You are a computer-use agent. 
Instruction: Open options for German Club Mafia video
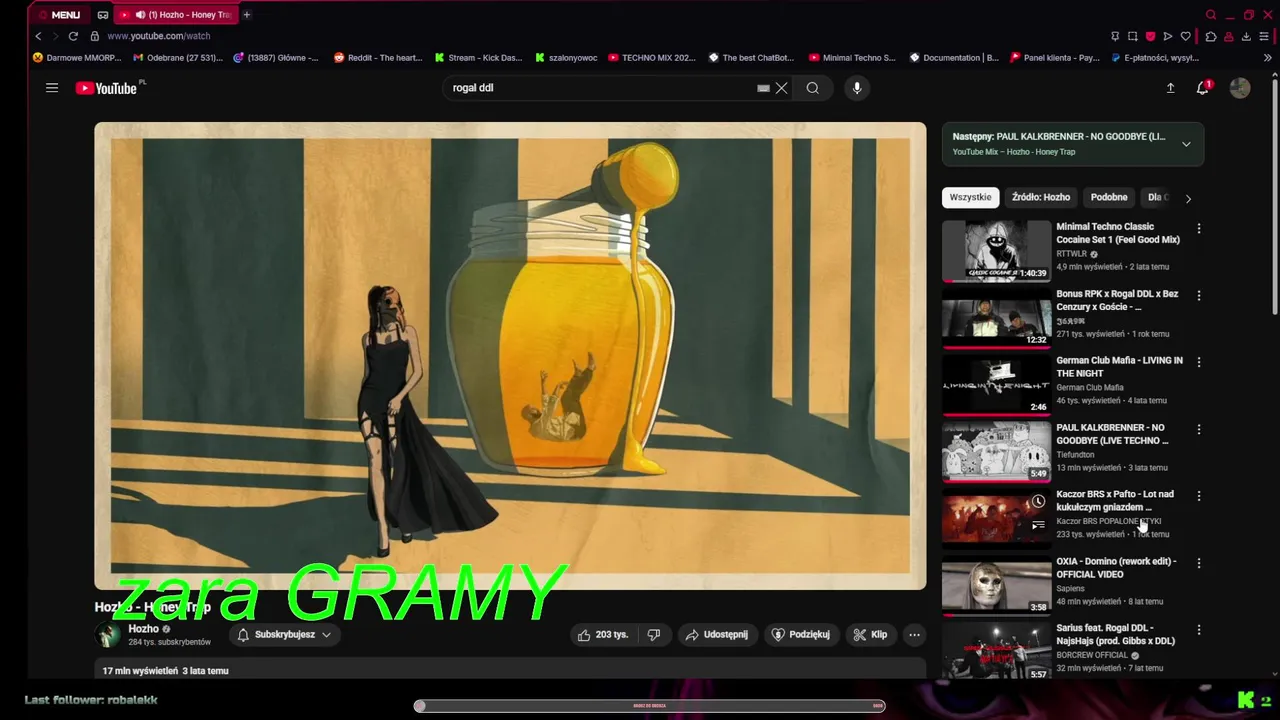coord(1198,362)
